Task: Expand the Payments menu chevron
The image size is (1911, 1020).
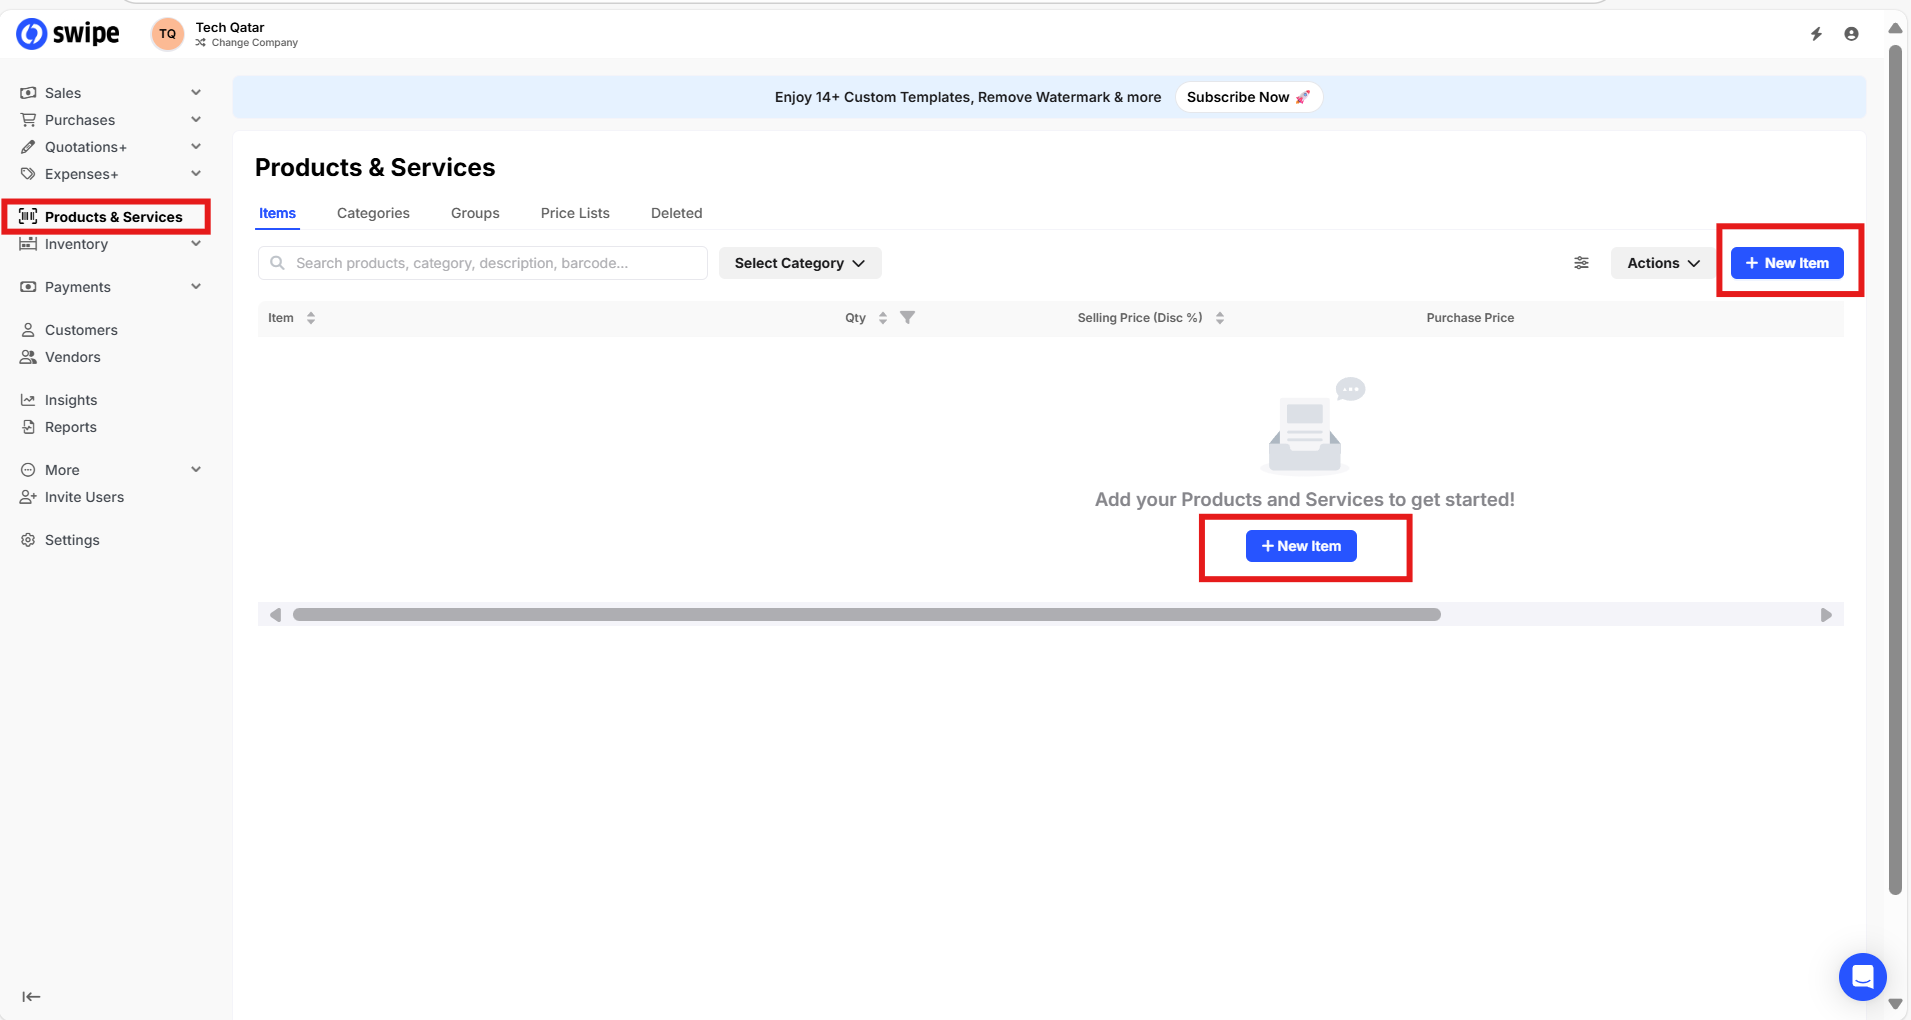Action: click(196, 287)
